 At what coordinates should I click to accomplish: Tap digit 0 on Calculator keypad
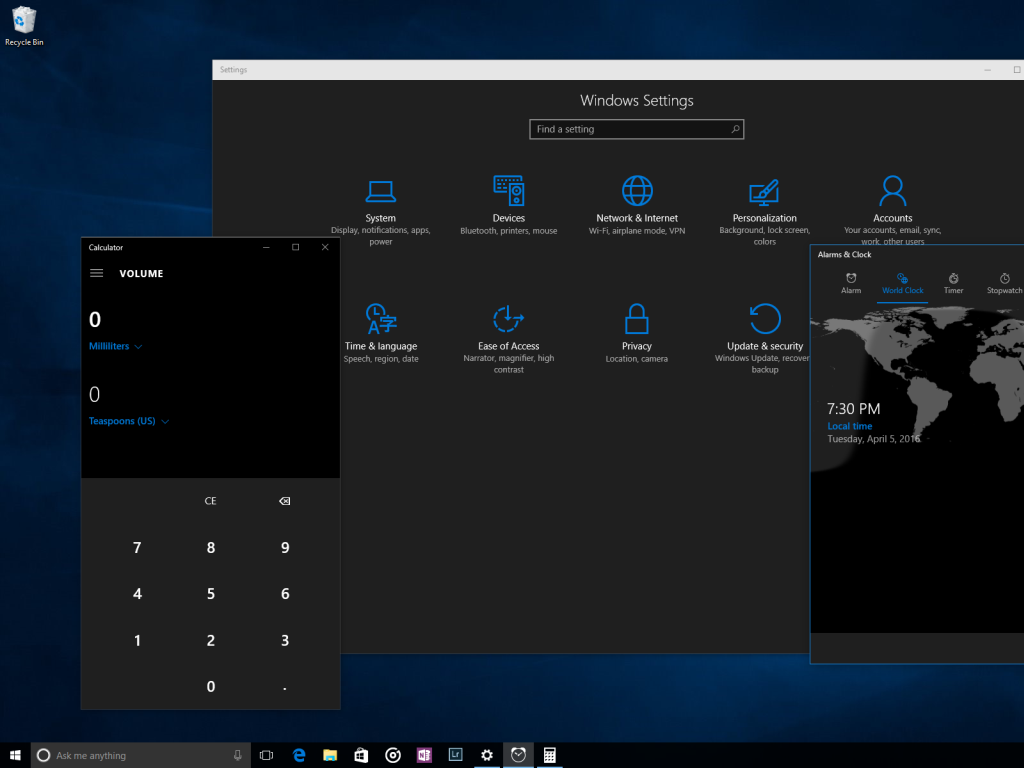click(210, 686)
